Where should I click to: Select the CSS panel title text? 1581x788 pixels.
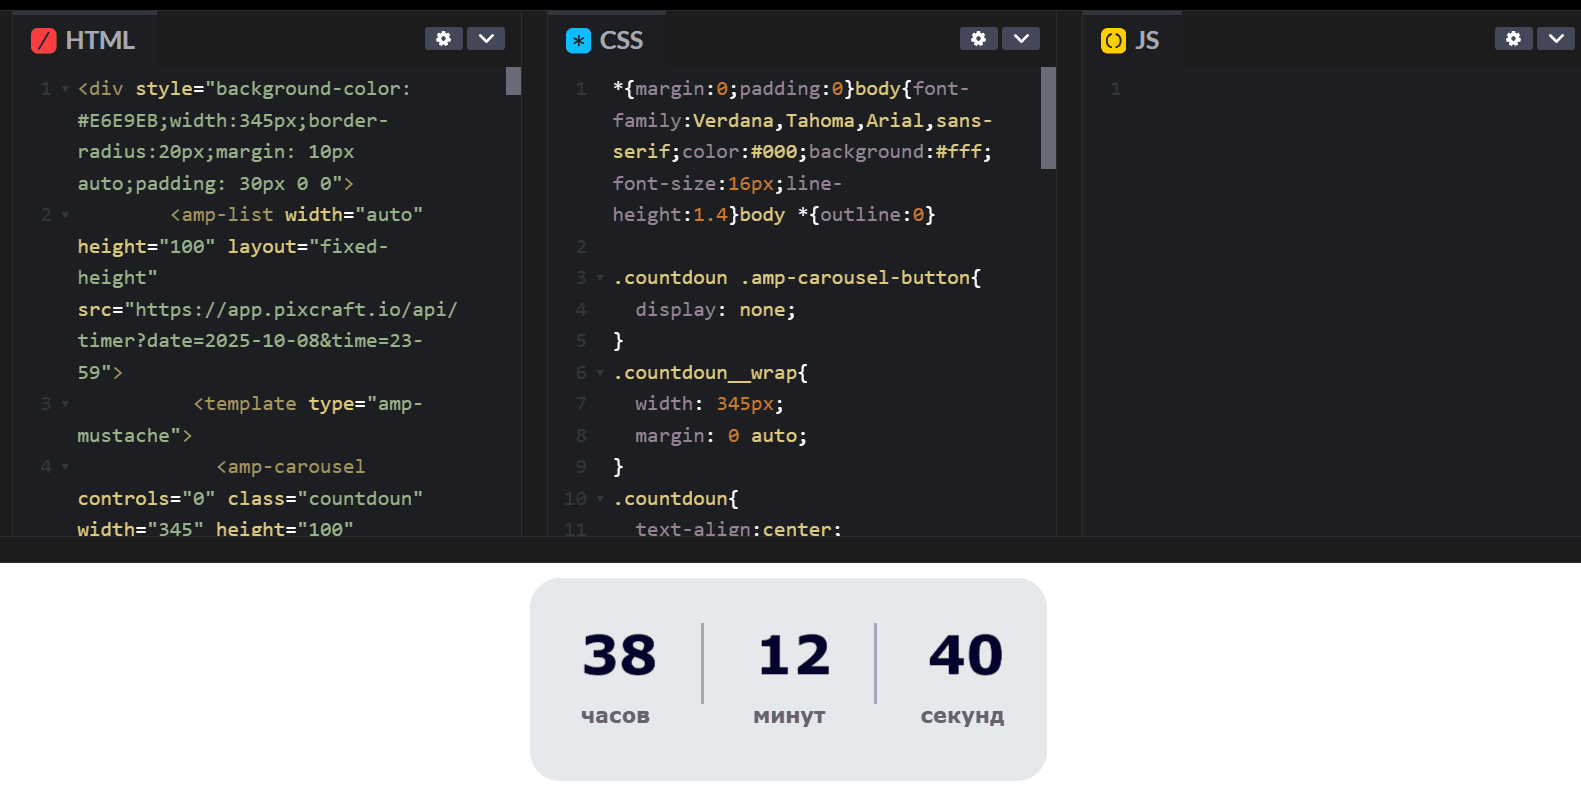click(621, 41)
